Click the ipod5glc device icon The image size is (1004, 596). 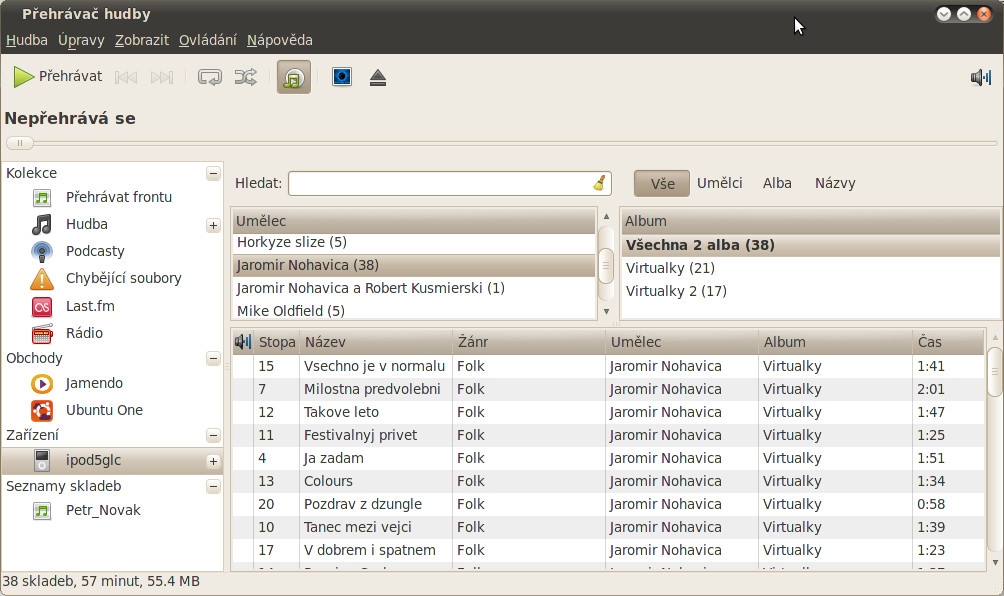pos(42,460)
